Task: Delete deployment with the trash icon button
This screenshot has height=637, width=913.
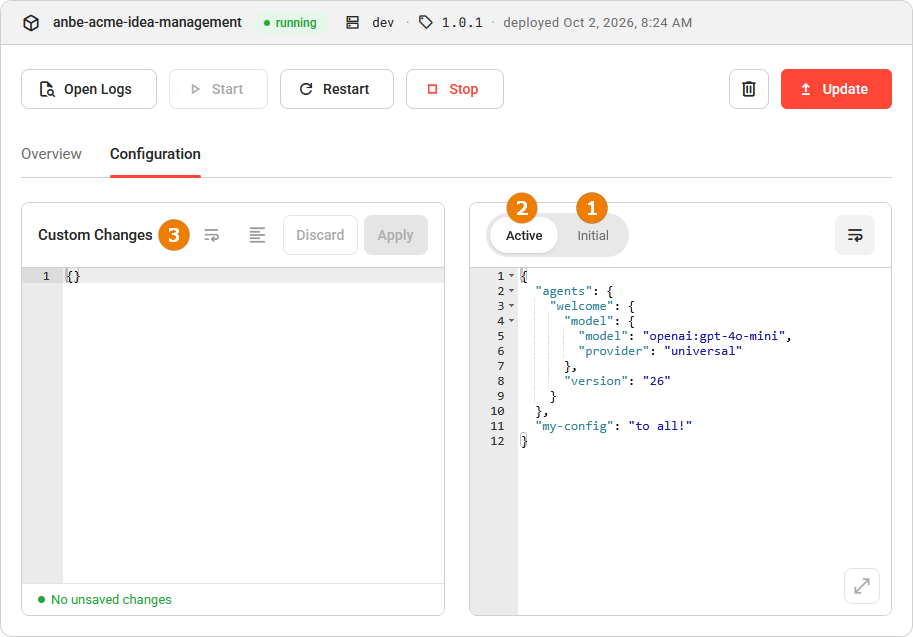Action: tap(749, 89)
